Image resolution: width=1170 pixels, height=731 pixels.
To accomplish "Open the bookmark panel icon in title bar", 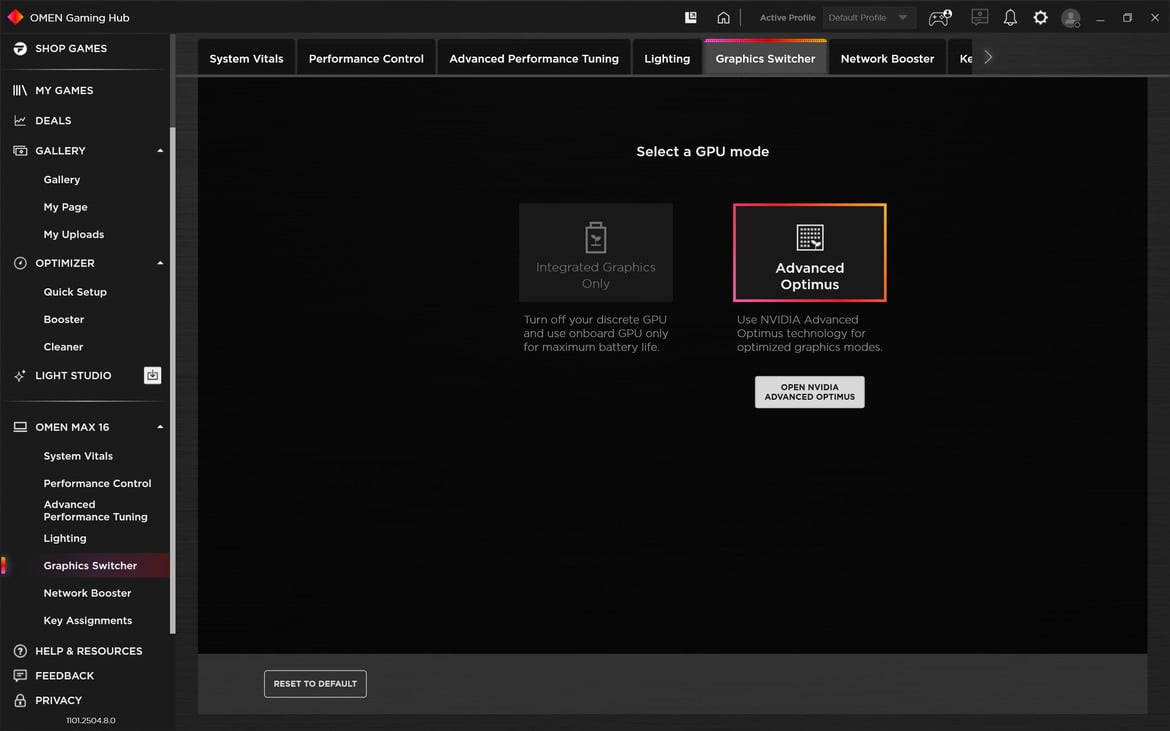I will click(x=691, y=17).
